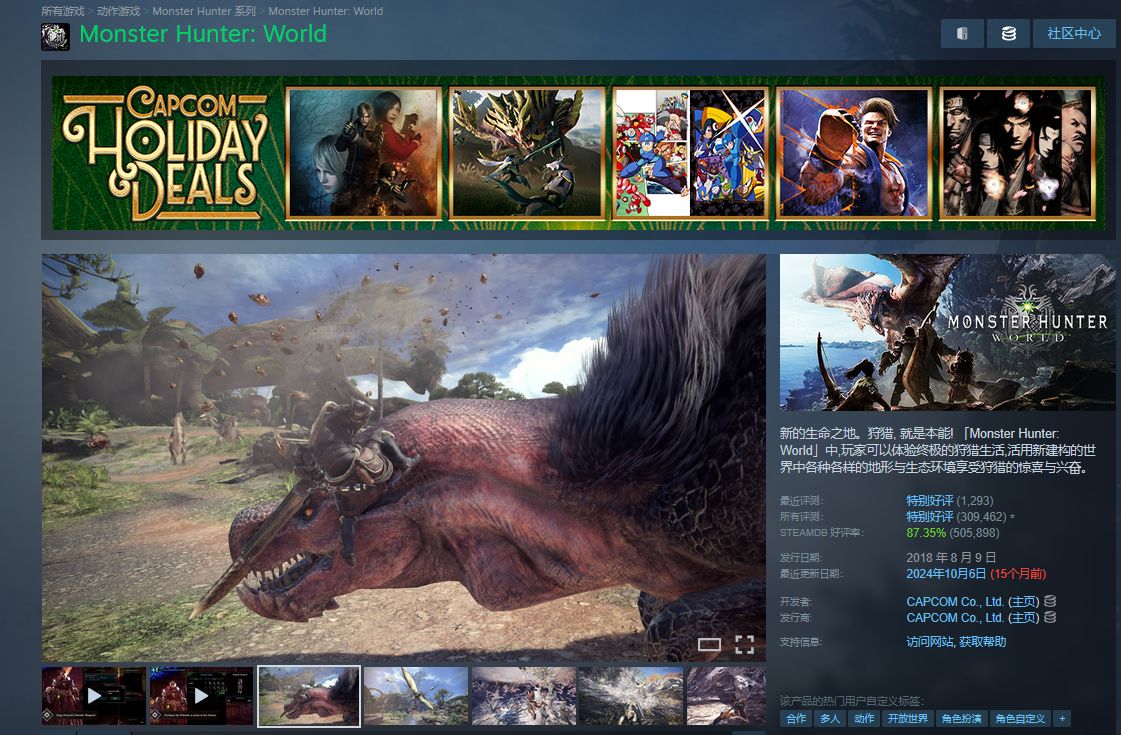Image resolution: width=1121 pixels, height=735 pixels.
Task: Click the Monster Hunter: World game icon beside title
Action: (55, 36)
